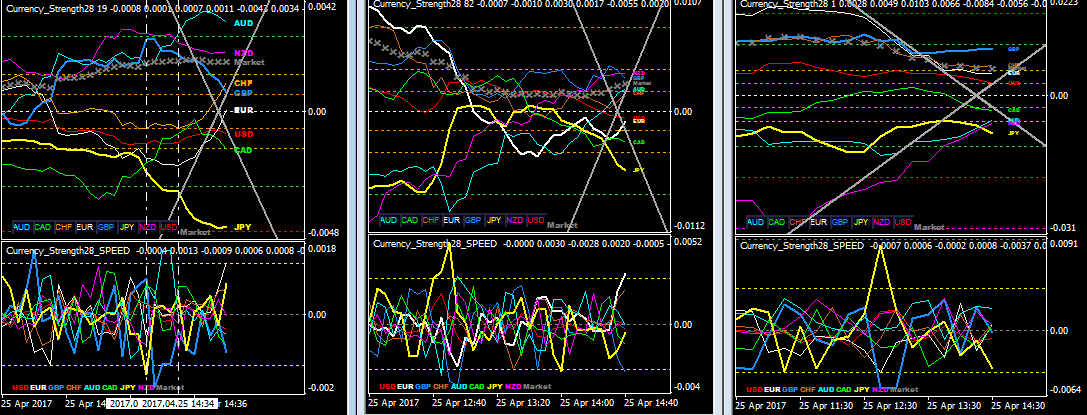Image resolution: width=1087 pixels, height=415 pixels.
Task: Click 0.0052 value on middle speed scale
Action: click(688, 242)
